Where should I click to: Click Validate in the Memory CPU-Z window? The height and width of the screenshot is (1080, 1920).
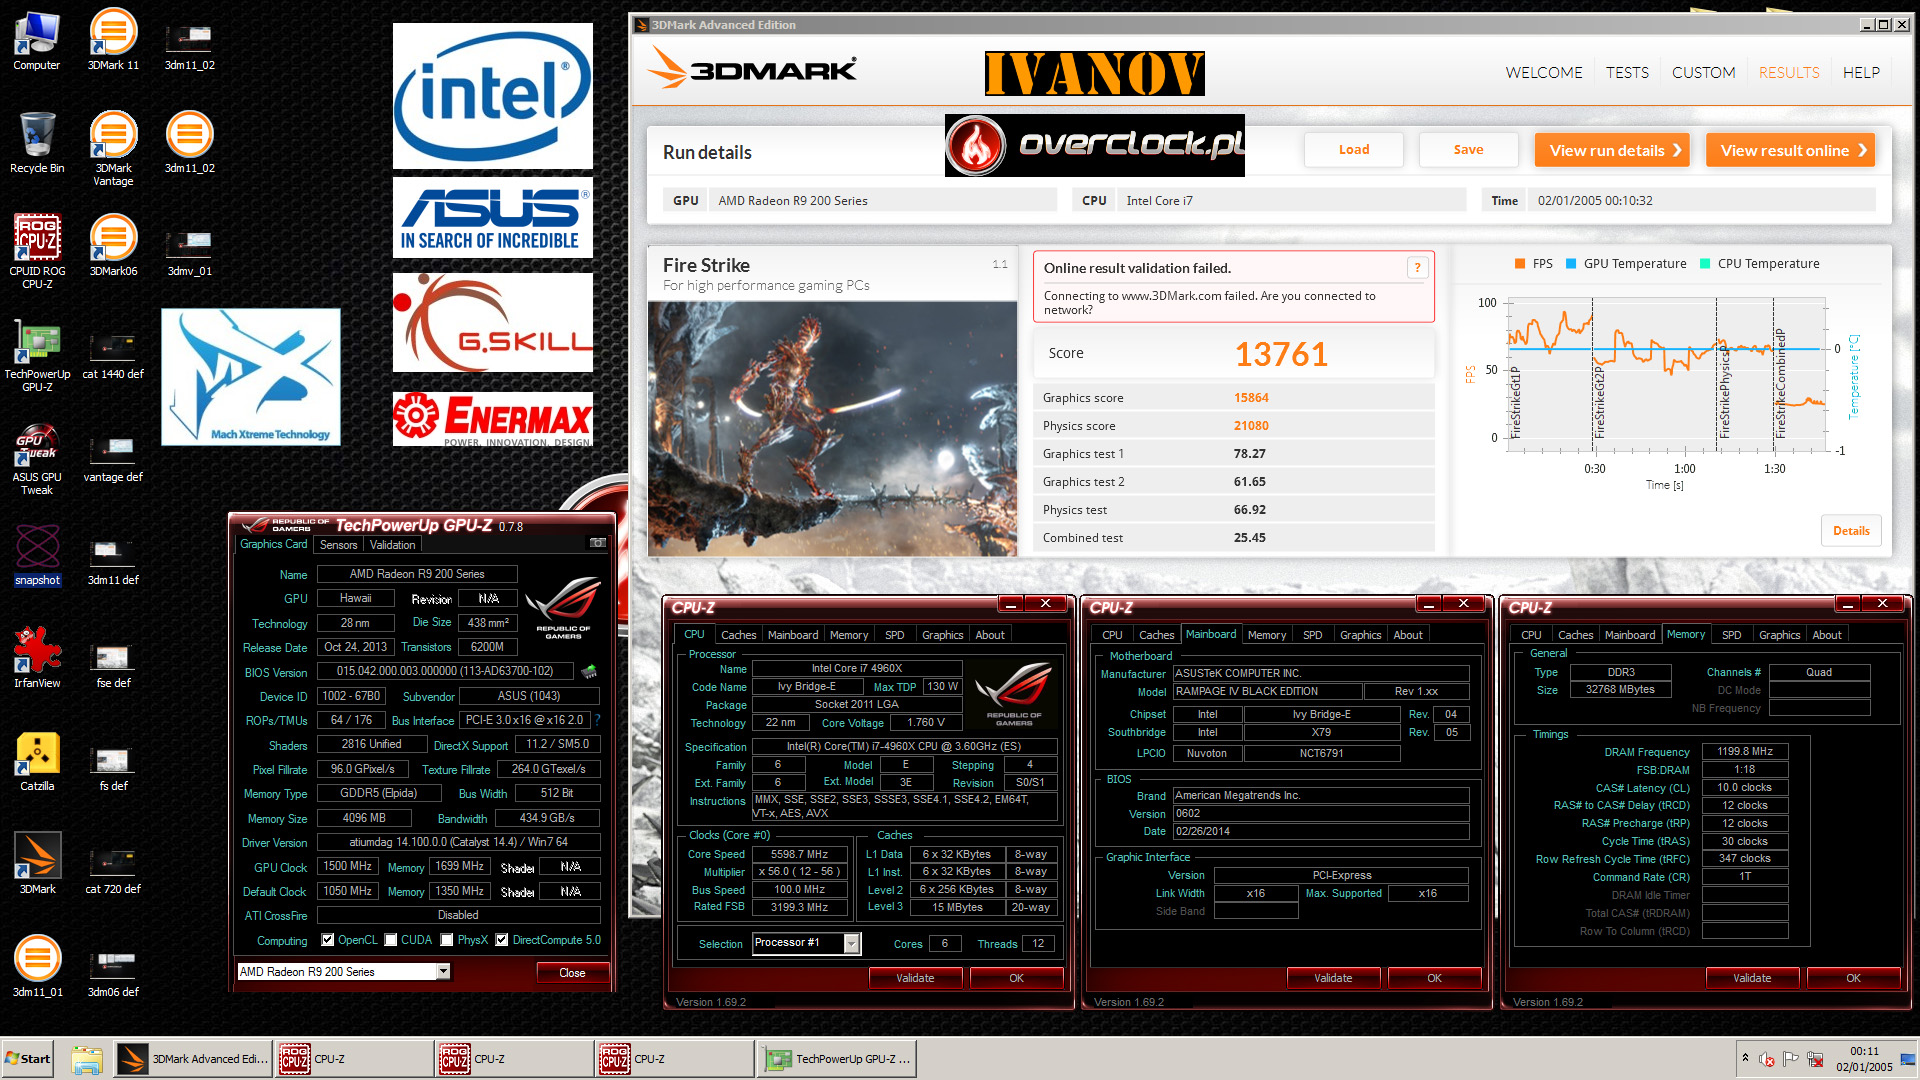pos(1752,978)
